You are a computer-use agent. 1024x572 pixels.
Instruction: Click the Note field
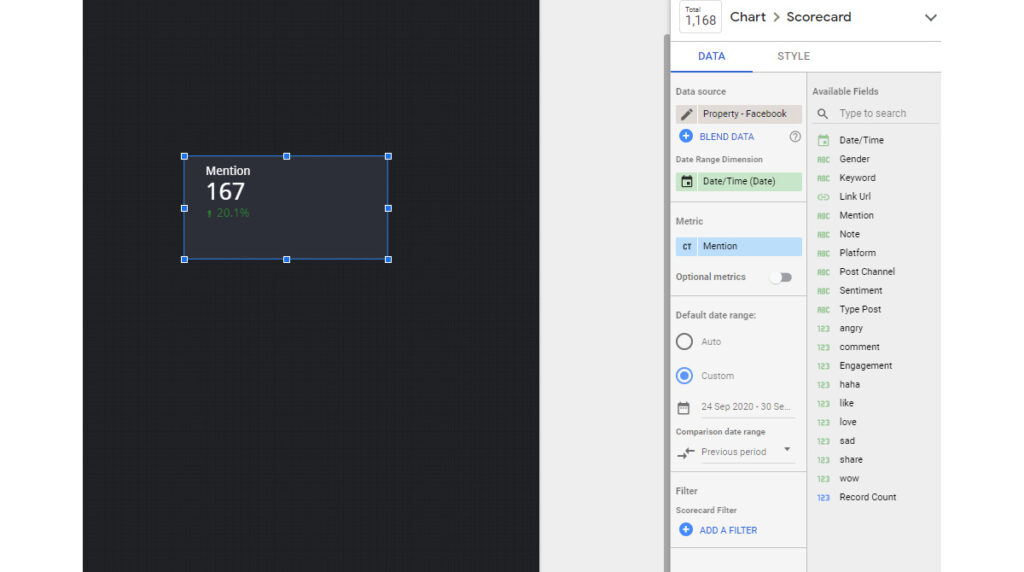(x=849, y=234)
